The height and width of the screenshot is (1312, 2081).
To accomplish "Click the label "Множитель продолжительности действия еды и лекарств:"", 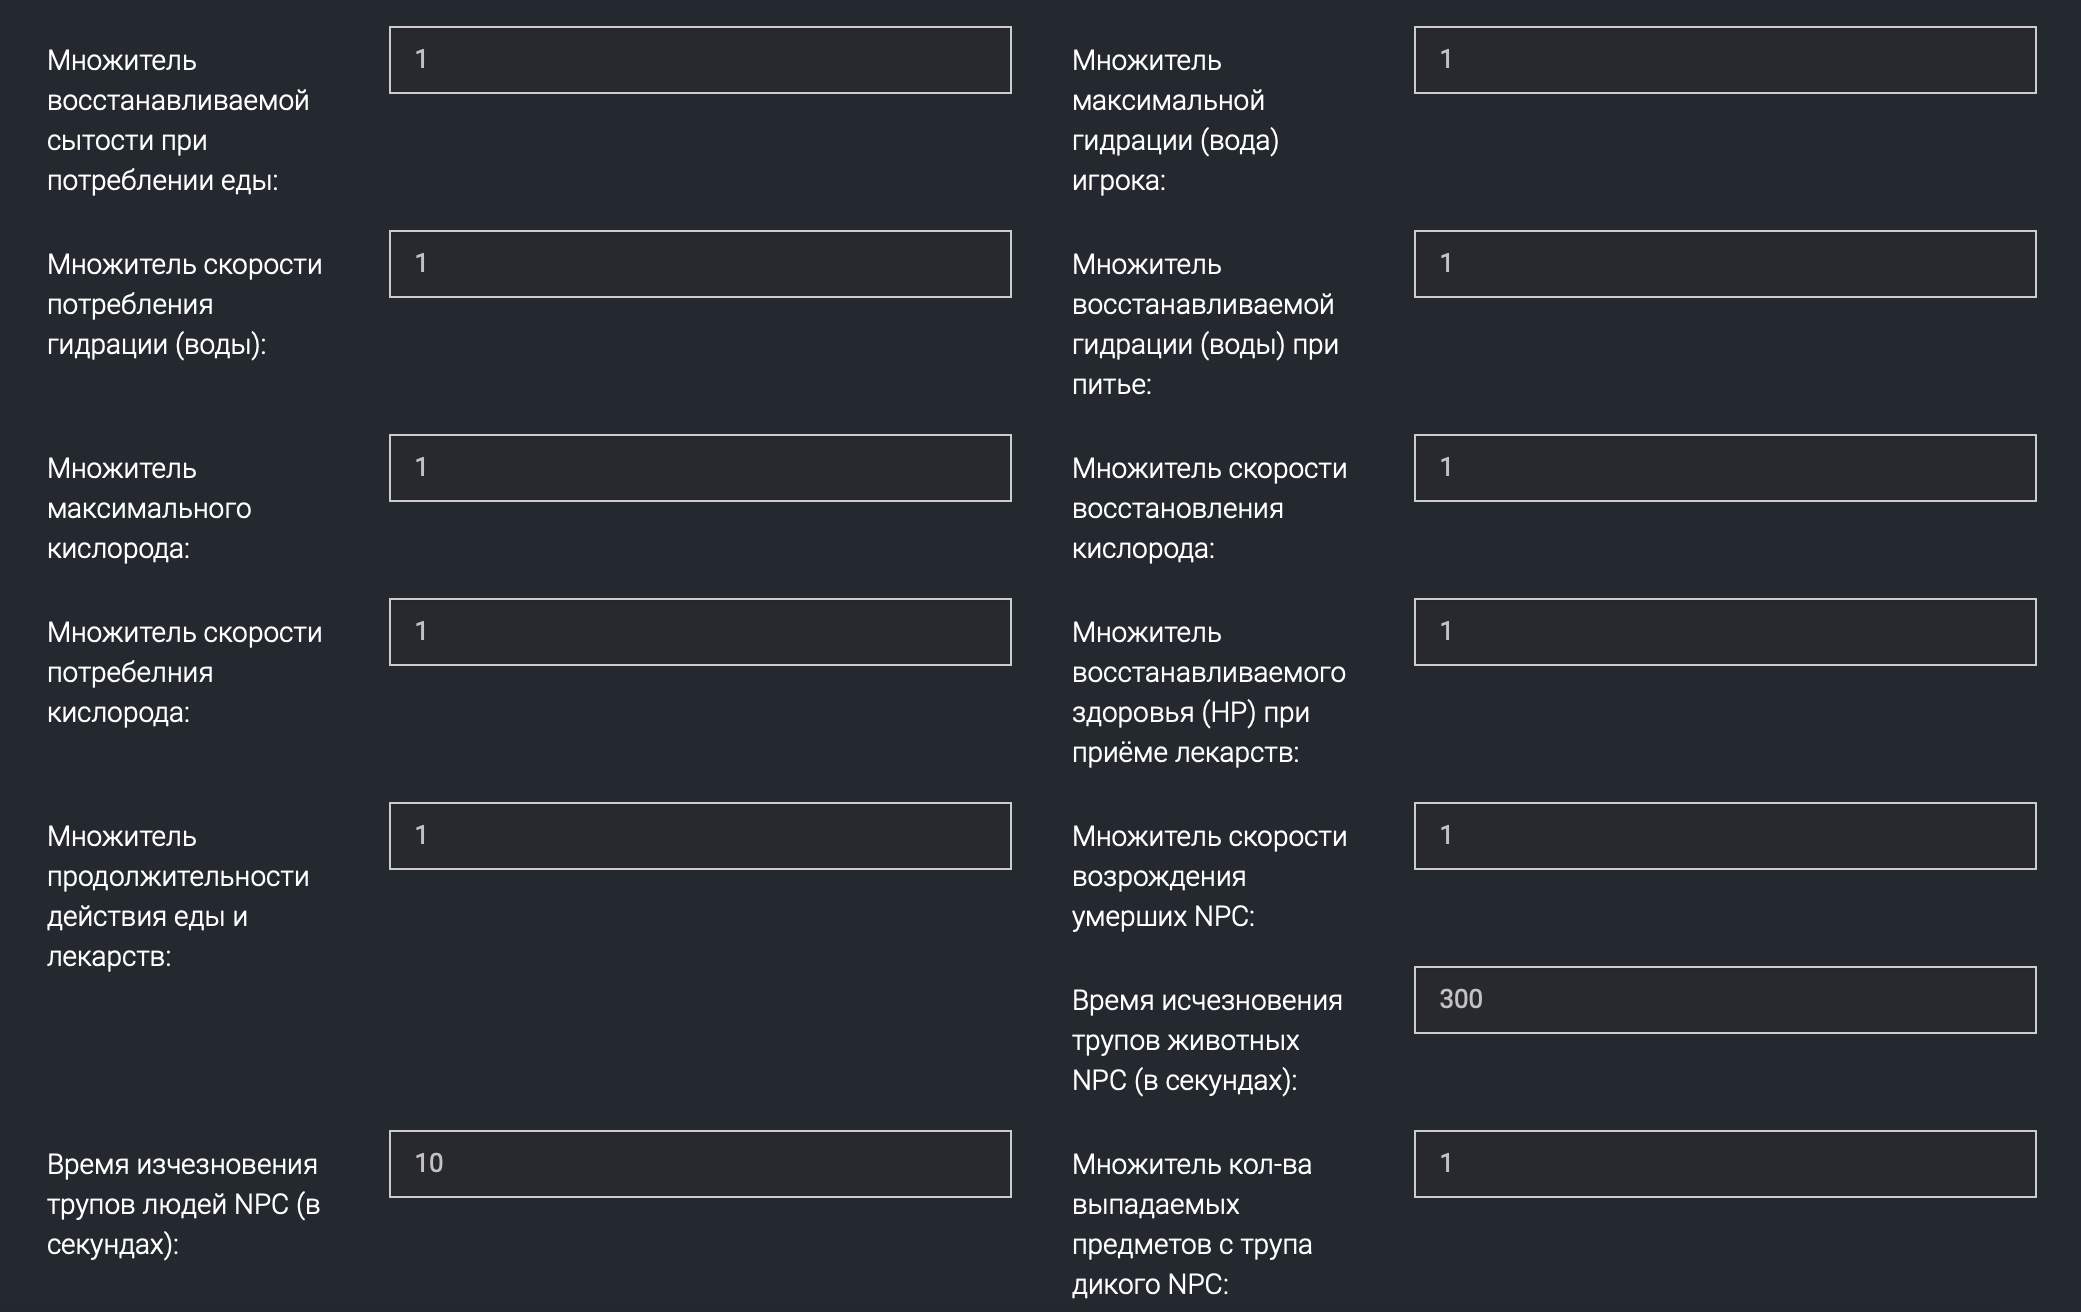I will [x=177, y=896].
